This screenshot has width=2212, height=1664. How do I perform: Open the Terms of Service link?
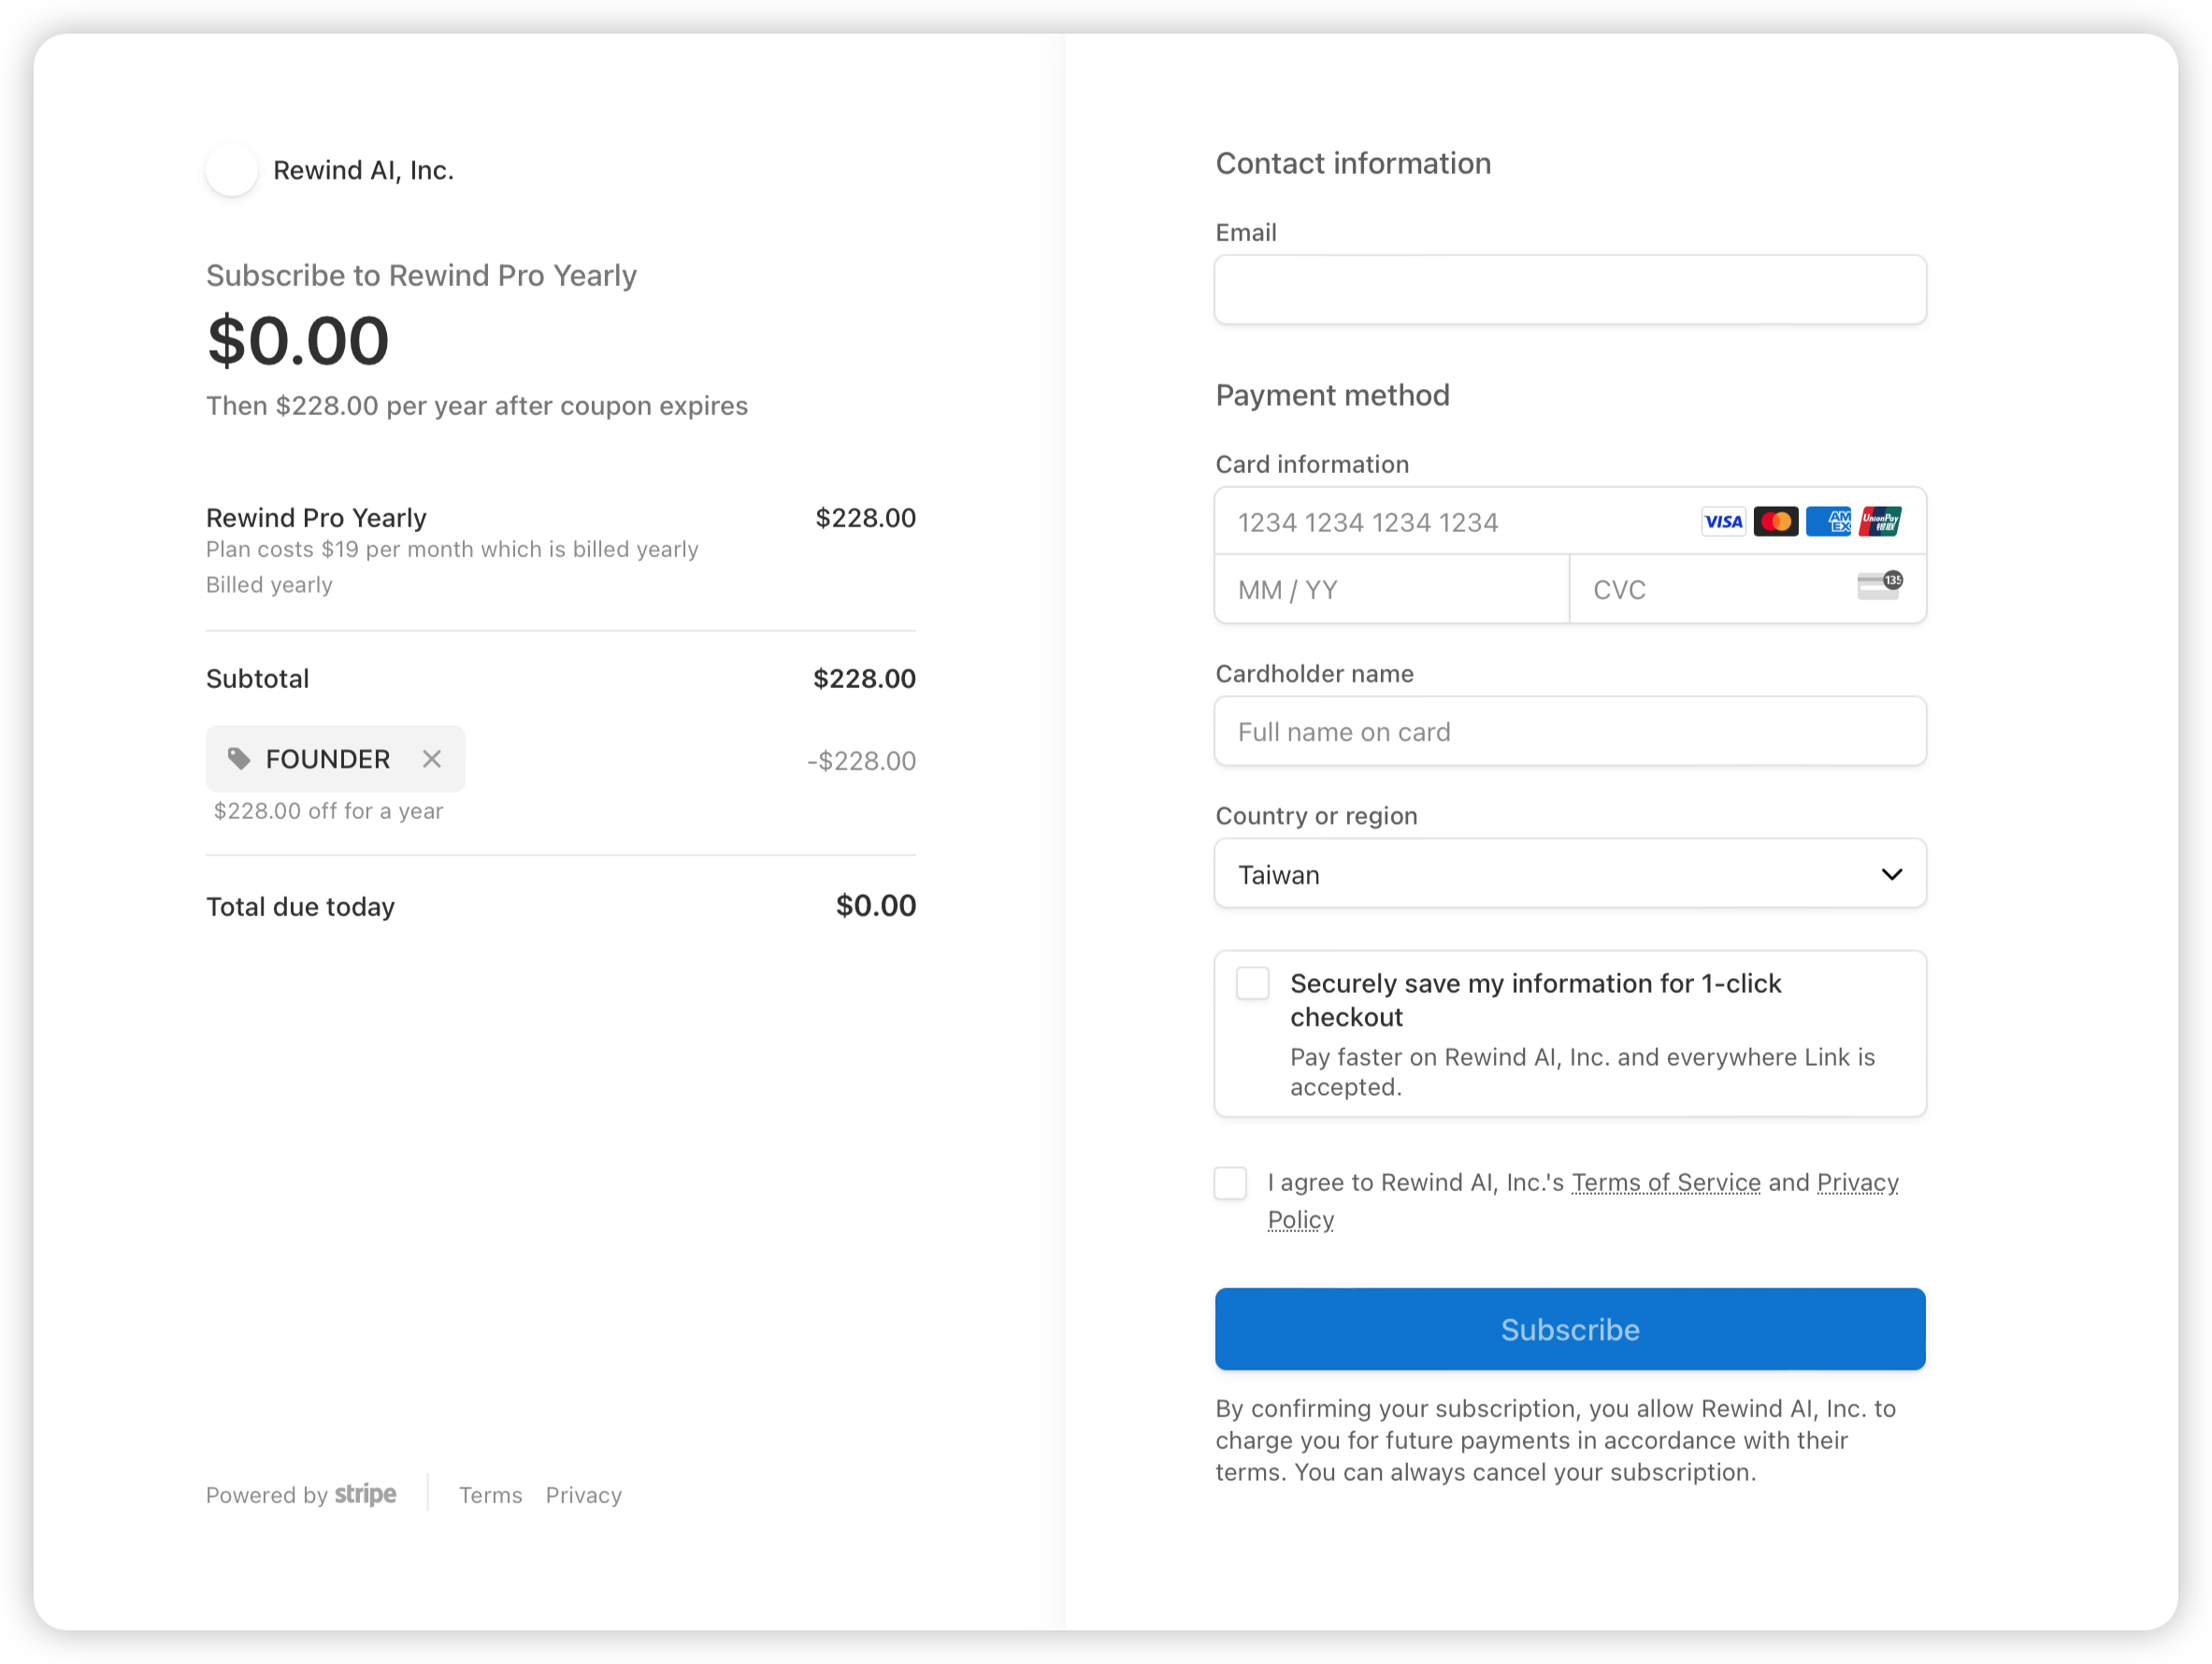click(x=1666, y=1183)
